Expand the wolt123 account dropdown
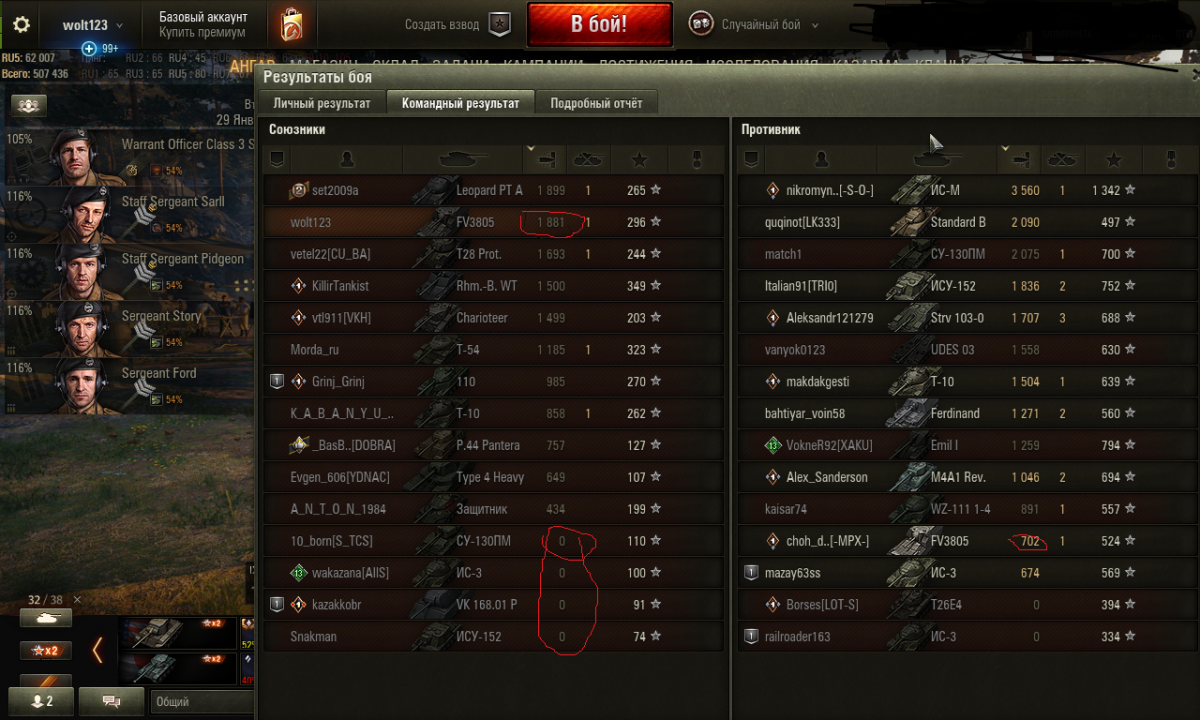The width and height of the screenshot is (1200, 720). coord(93,25)
